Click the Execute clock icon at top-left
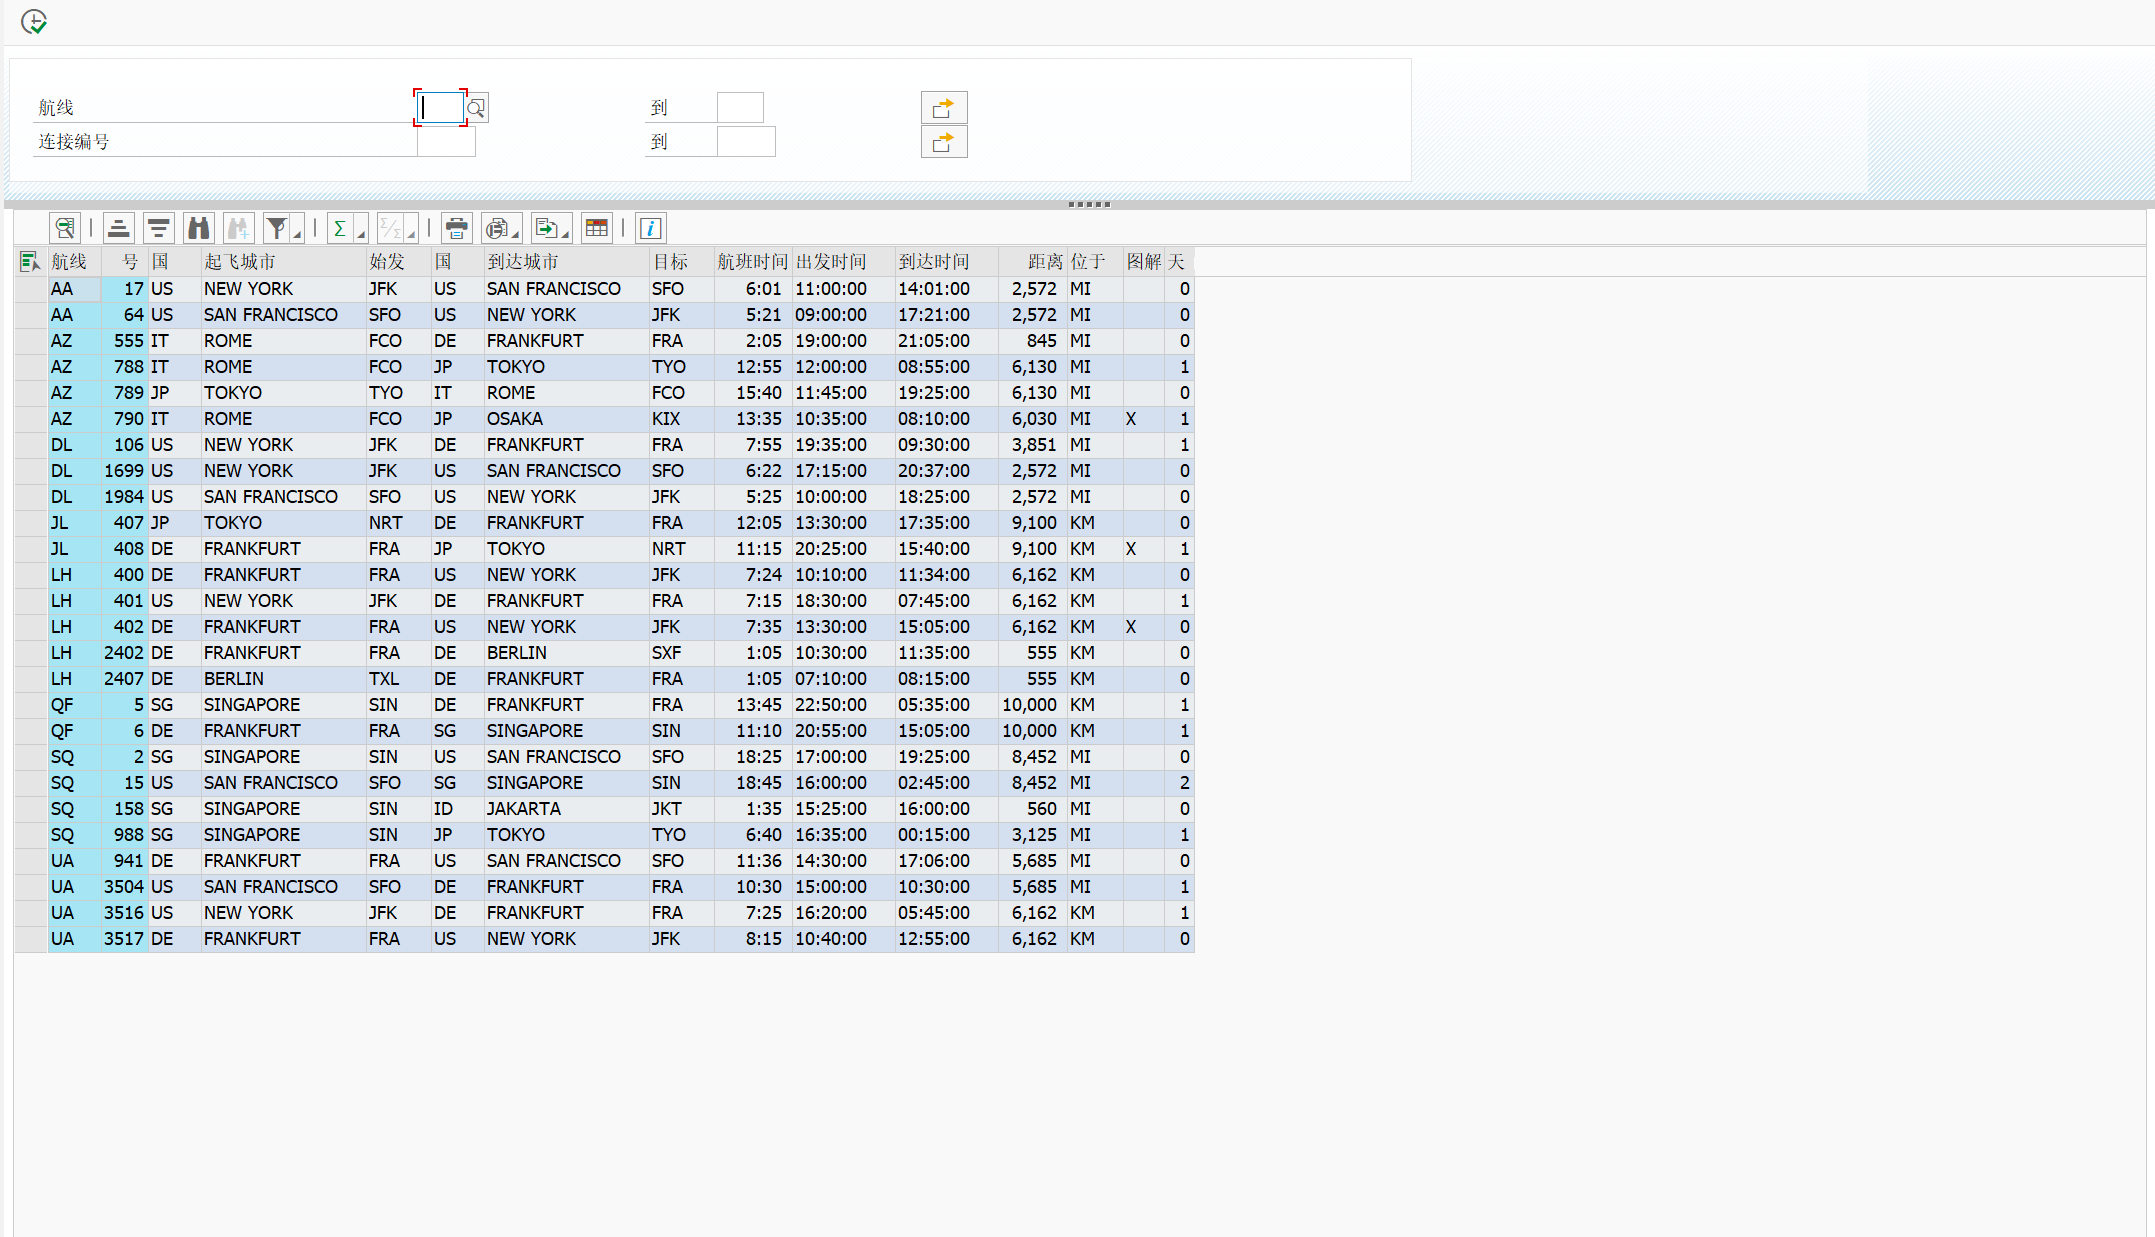The width and height of the screenshot is (2155, 1237). (34, 21)
